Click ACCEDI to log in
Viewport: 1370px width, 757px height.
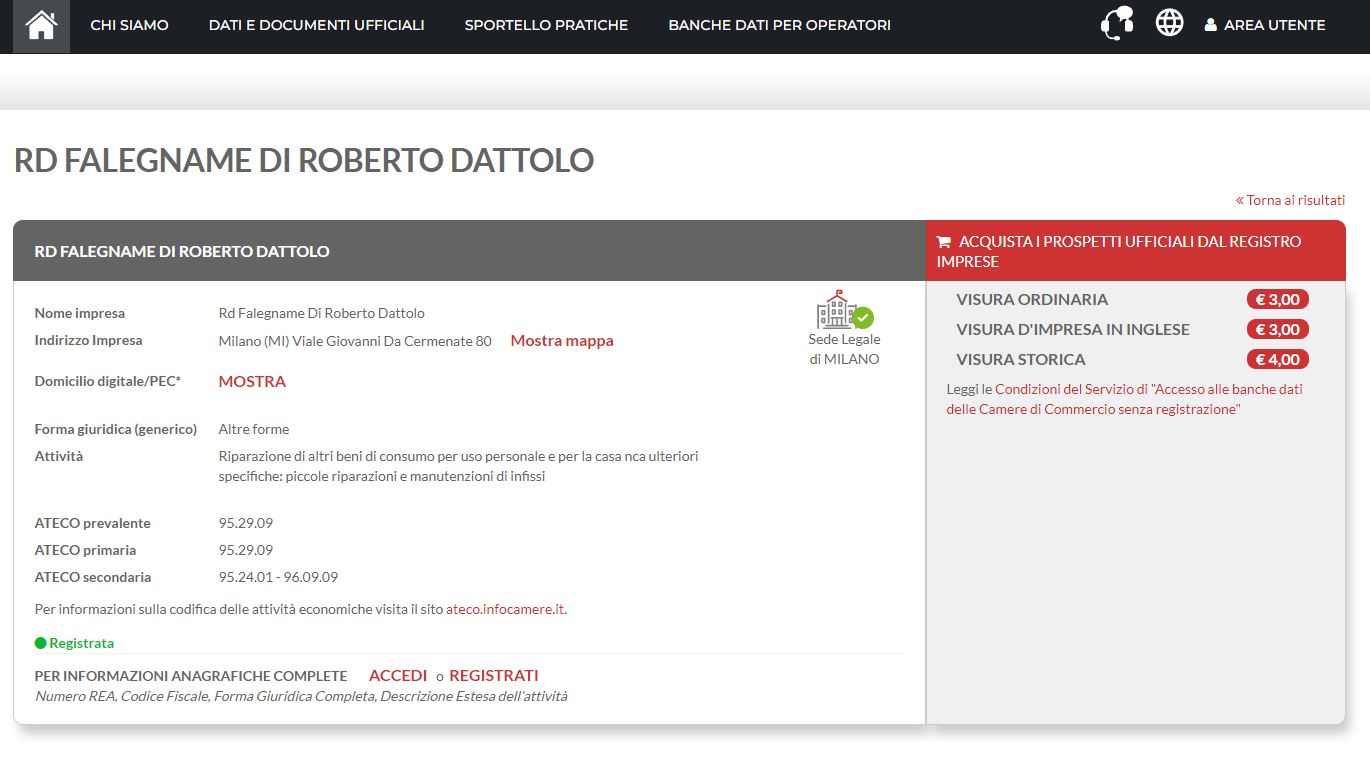click(x=398, y=676)
